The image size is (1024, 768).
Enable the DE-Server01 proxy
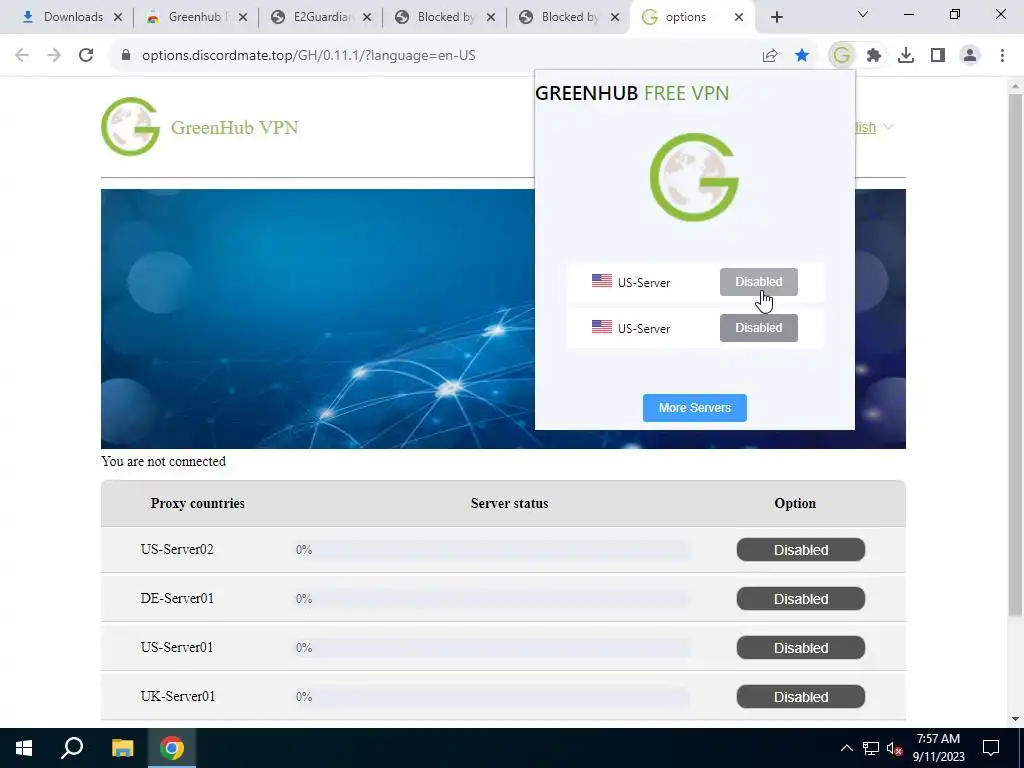801,599
